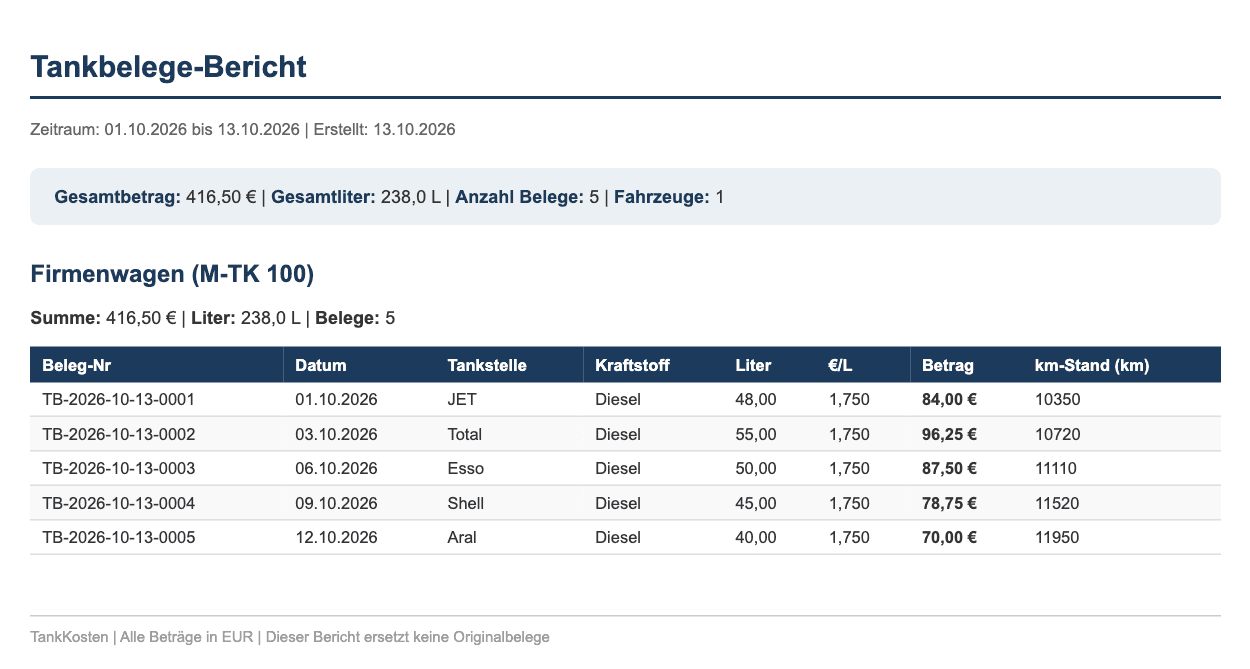Viewport: 1250px width, 669px height.
Task: Click the Beleg-Nr column header
Action: click(x=157, y=365)
